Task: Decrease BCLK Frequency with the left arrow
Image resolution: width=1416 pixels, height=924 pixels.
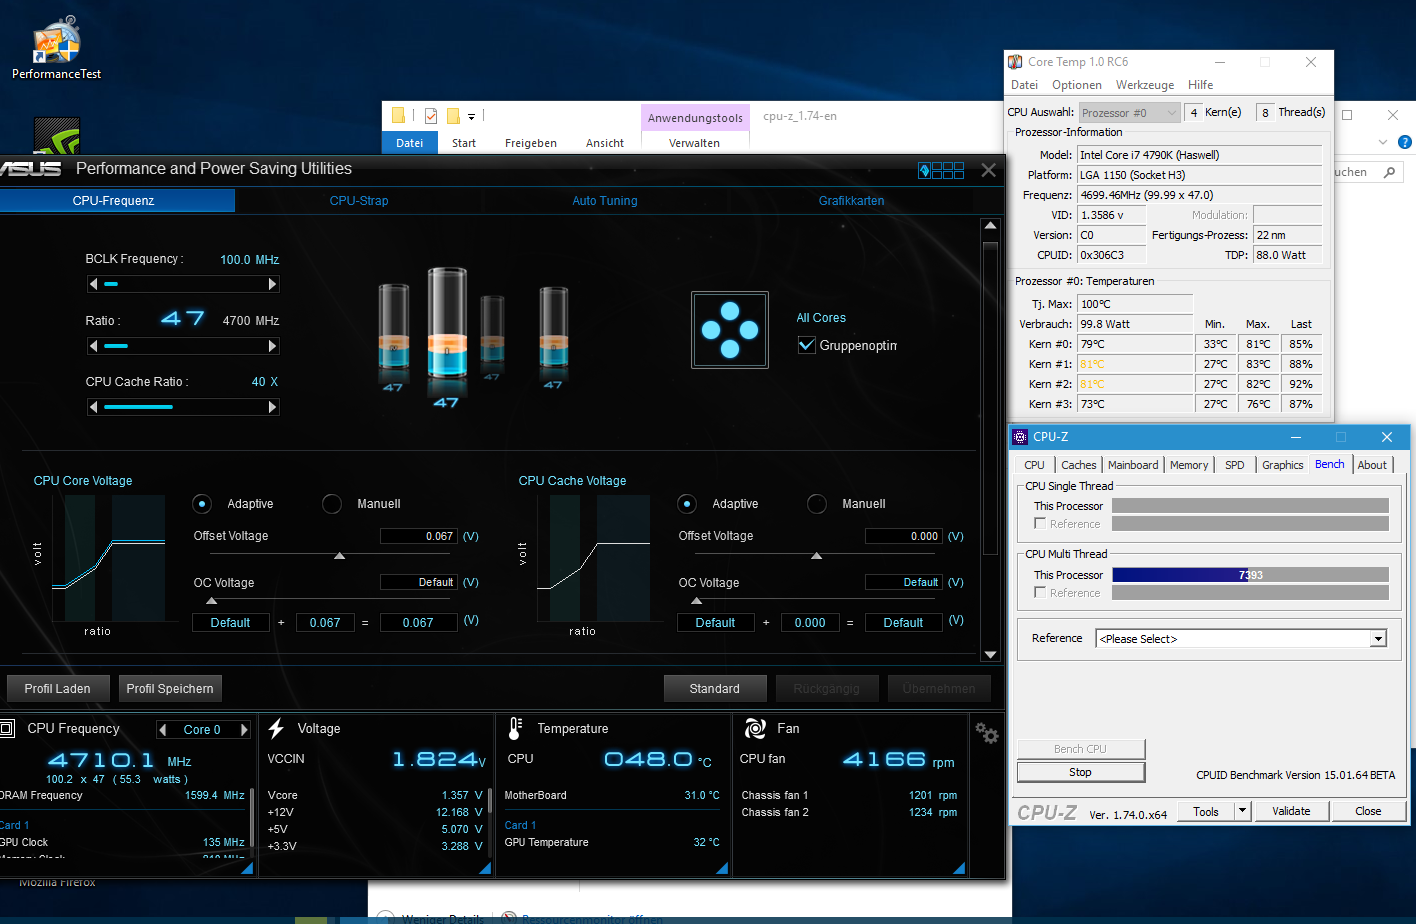Action: tap(94, 285)
